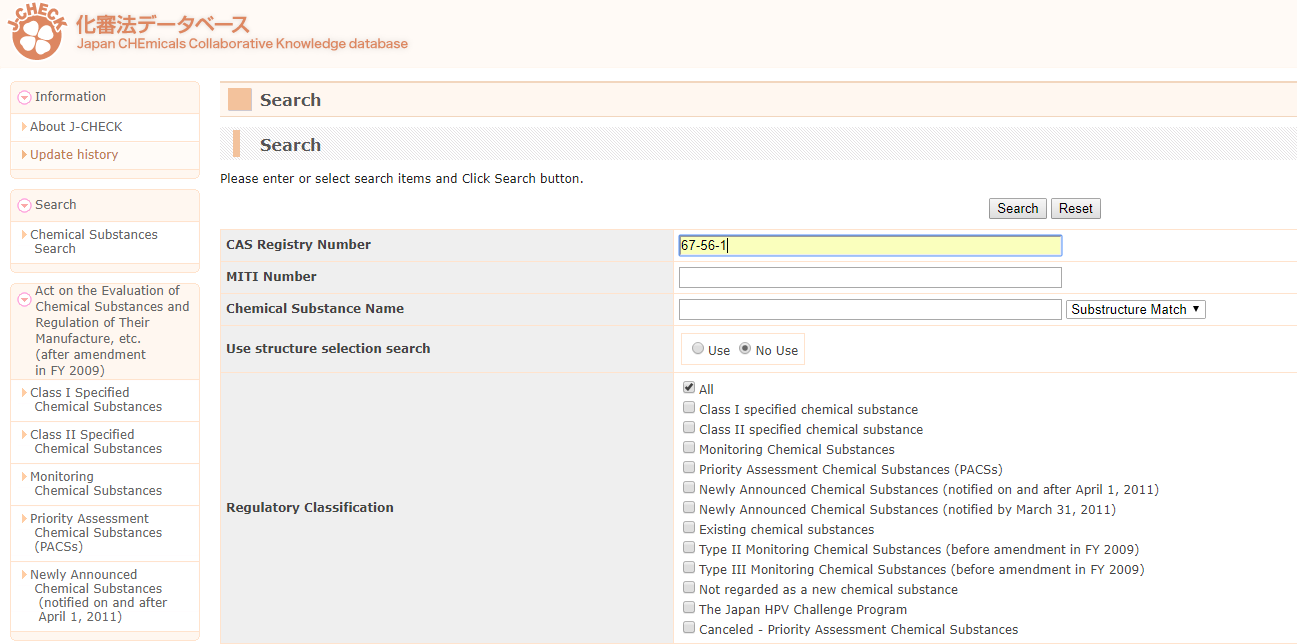Open Chemical Substances Search link

(x=93, y=241)
